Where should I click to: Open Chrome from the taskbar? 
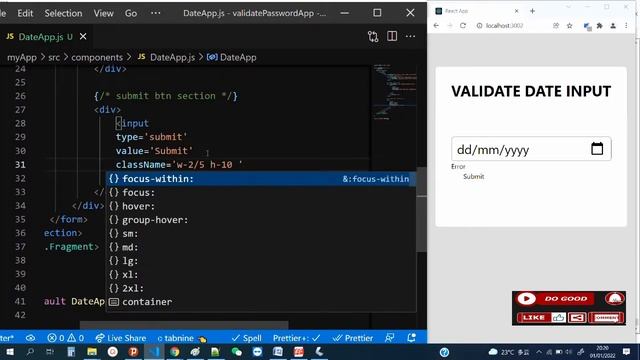coord(175,351)
